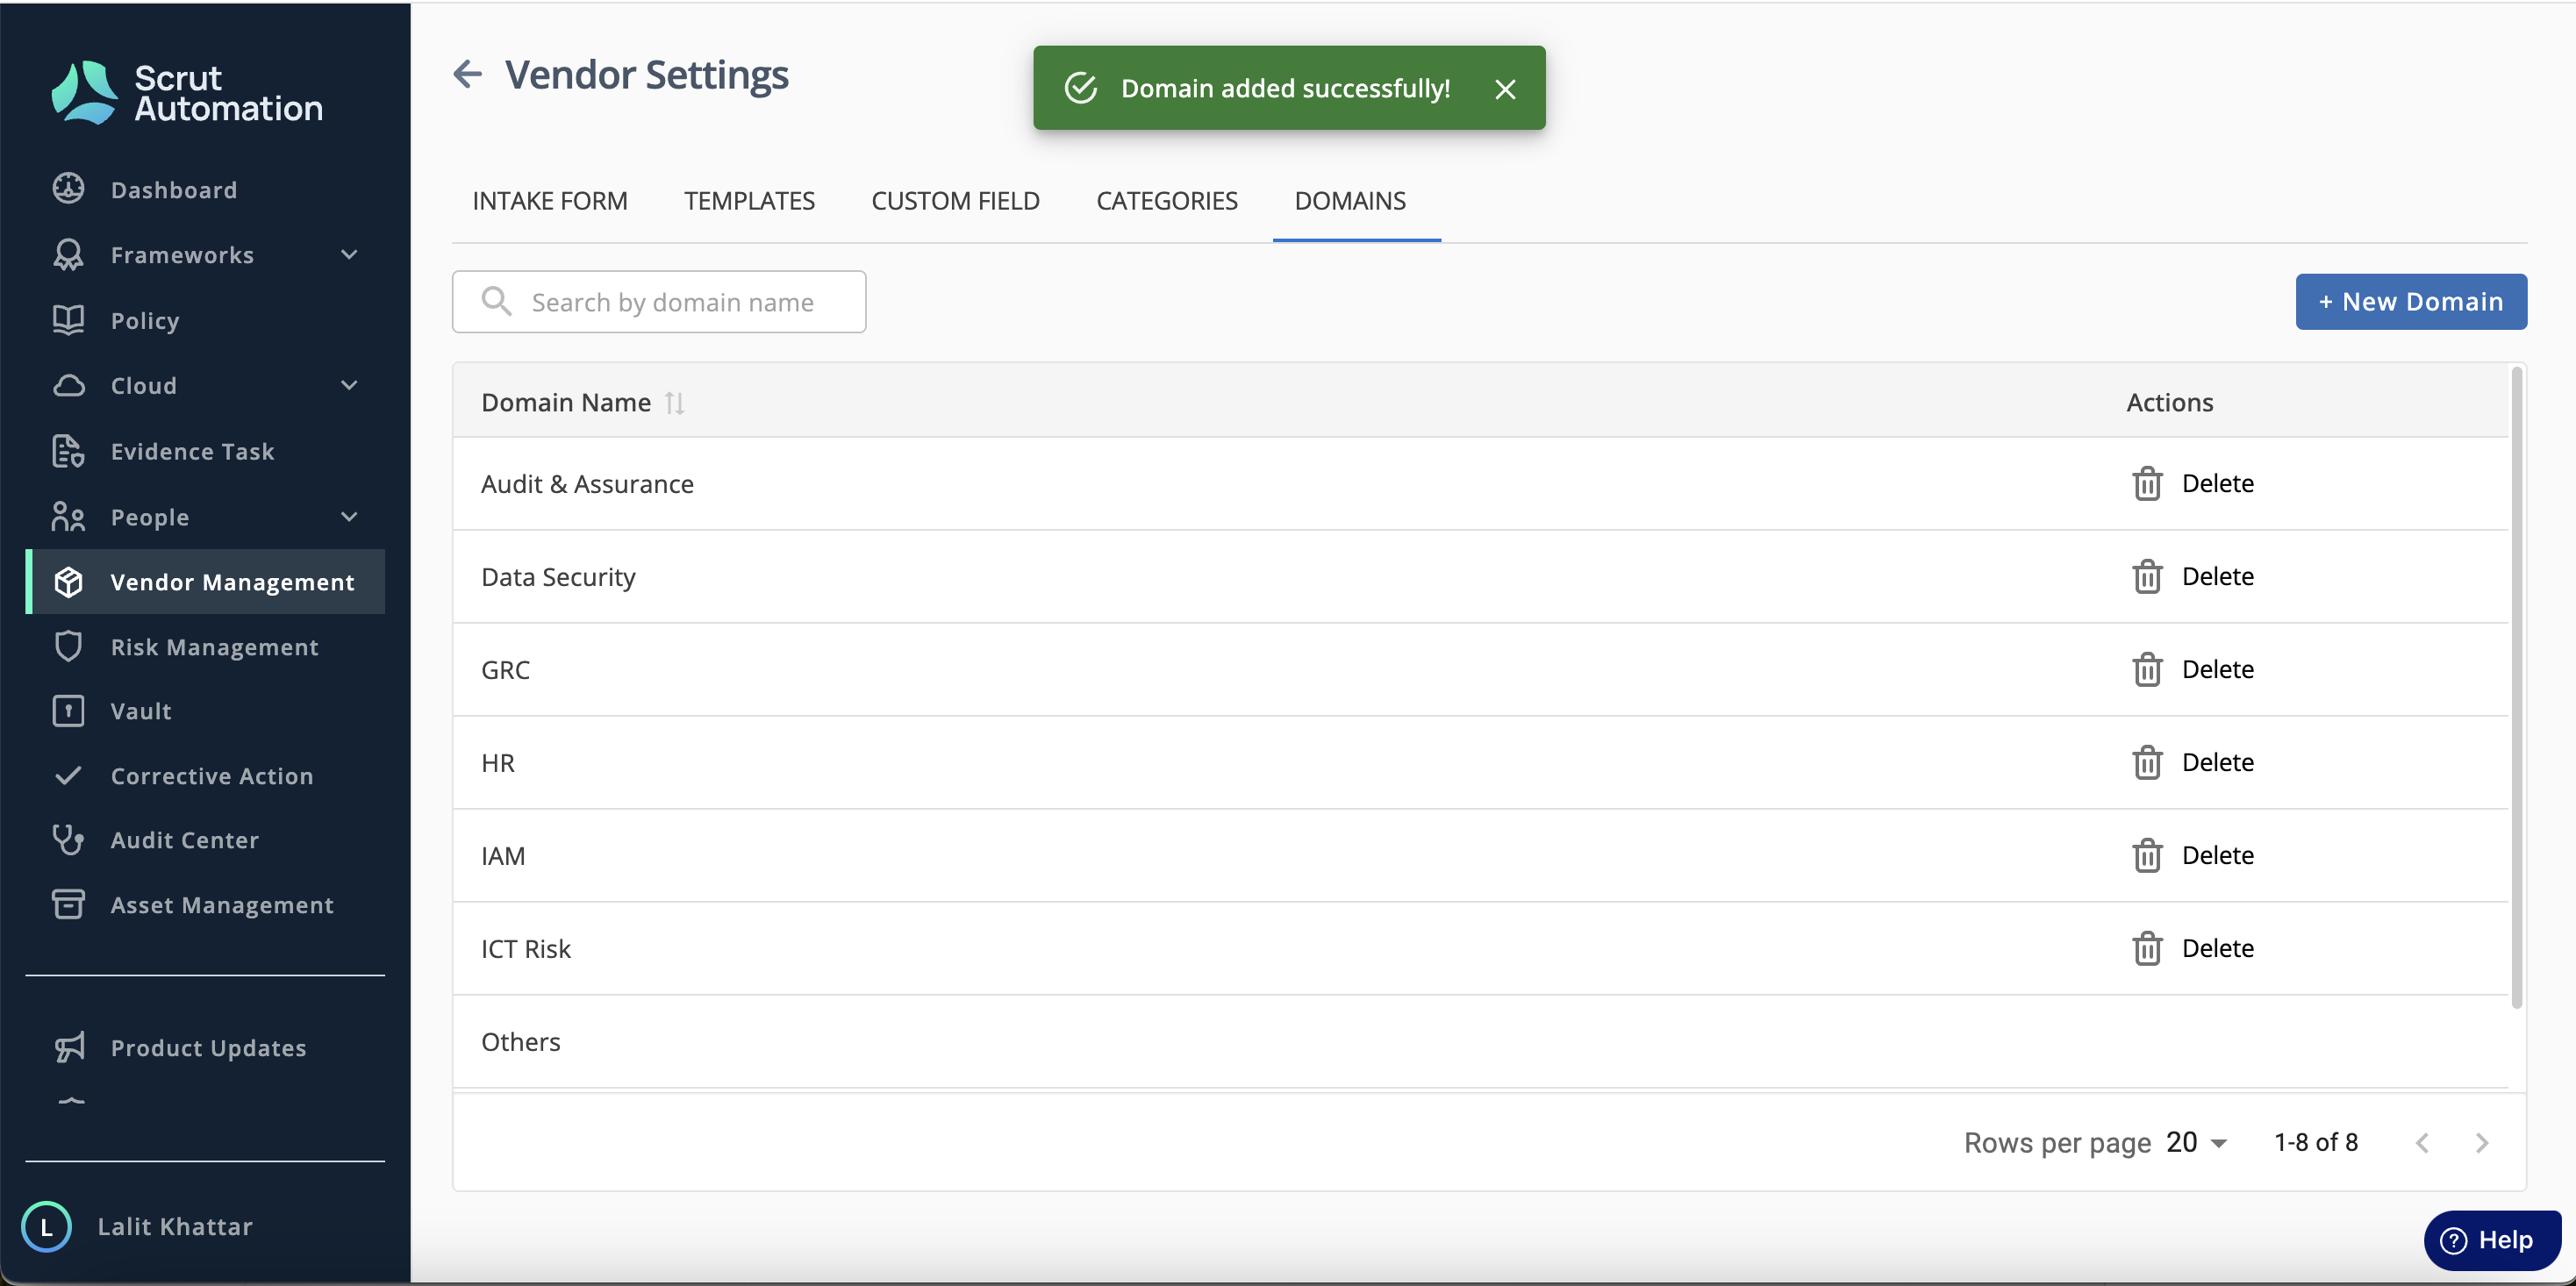Image resolution: width=2576 pixels, height=1286 pixels.
Task: Open the rows per page dropdown
Action: coord(2197,1142)
